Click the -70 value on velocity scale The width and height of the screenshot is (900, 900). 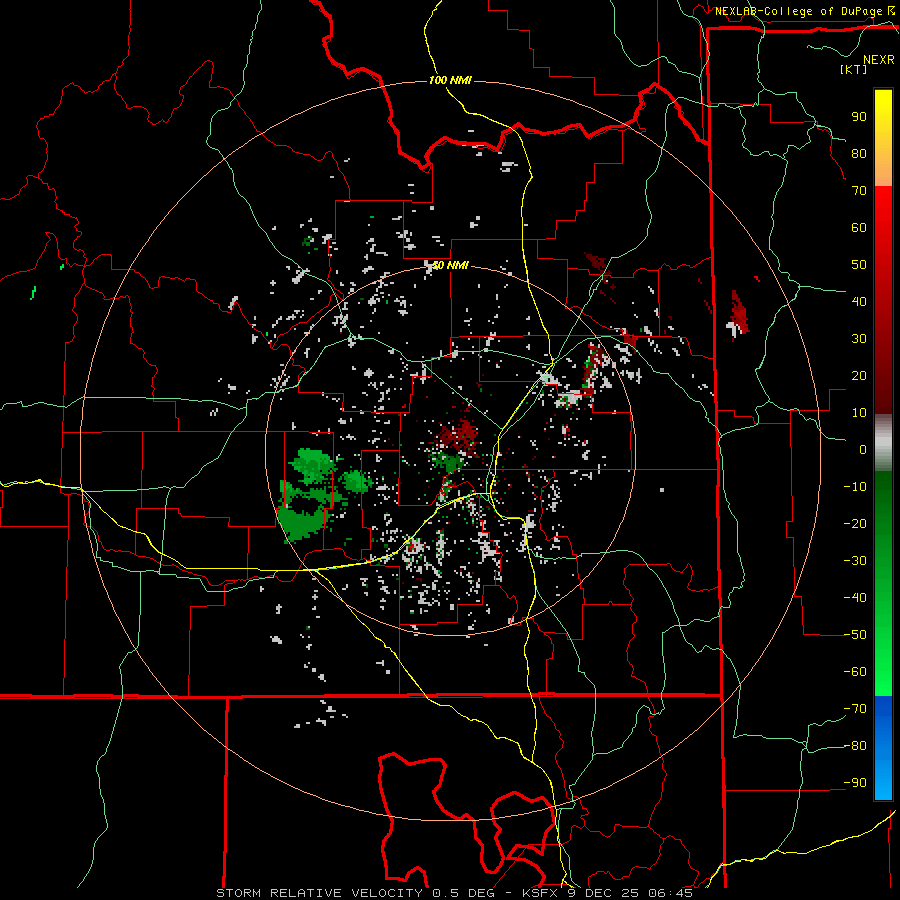coord(855,709)
